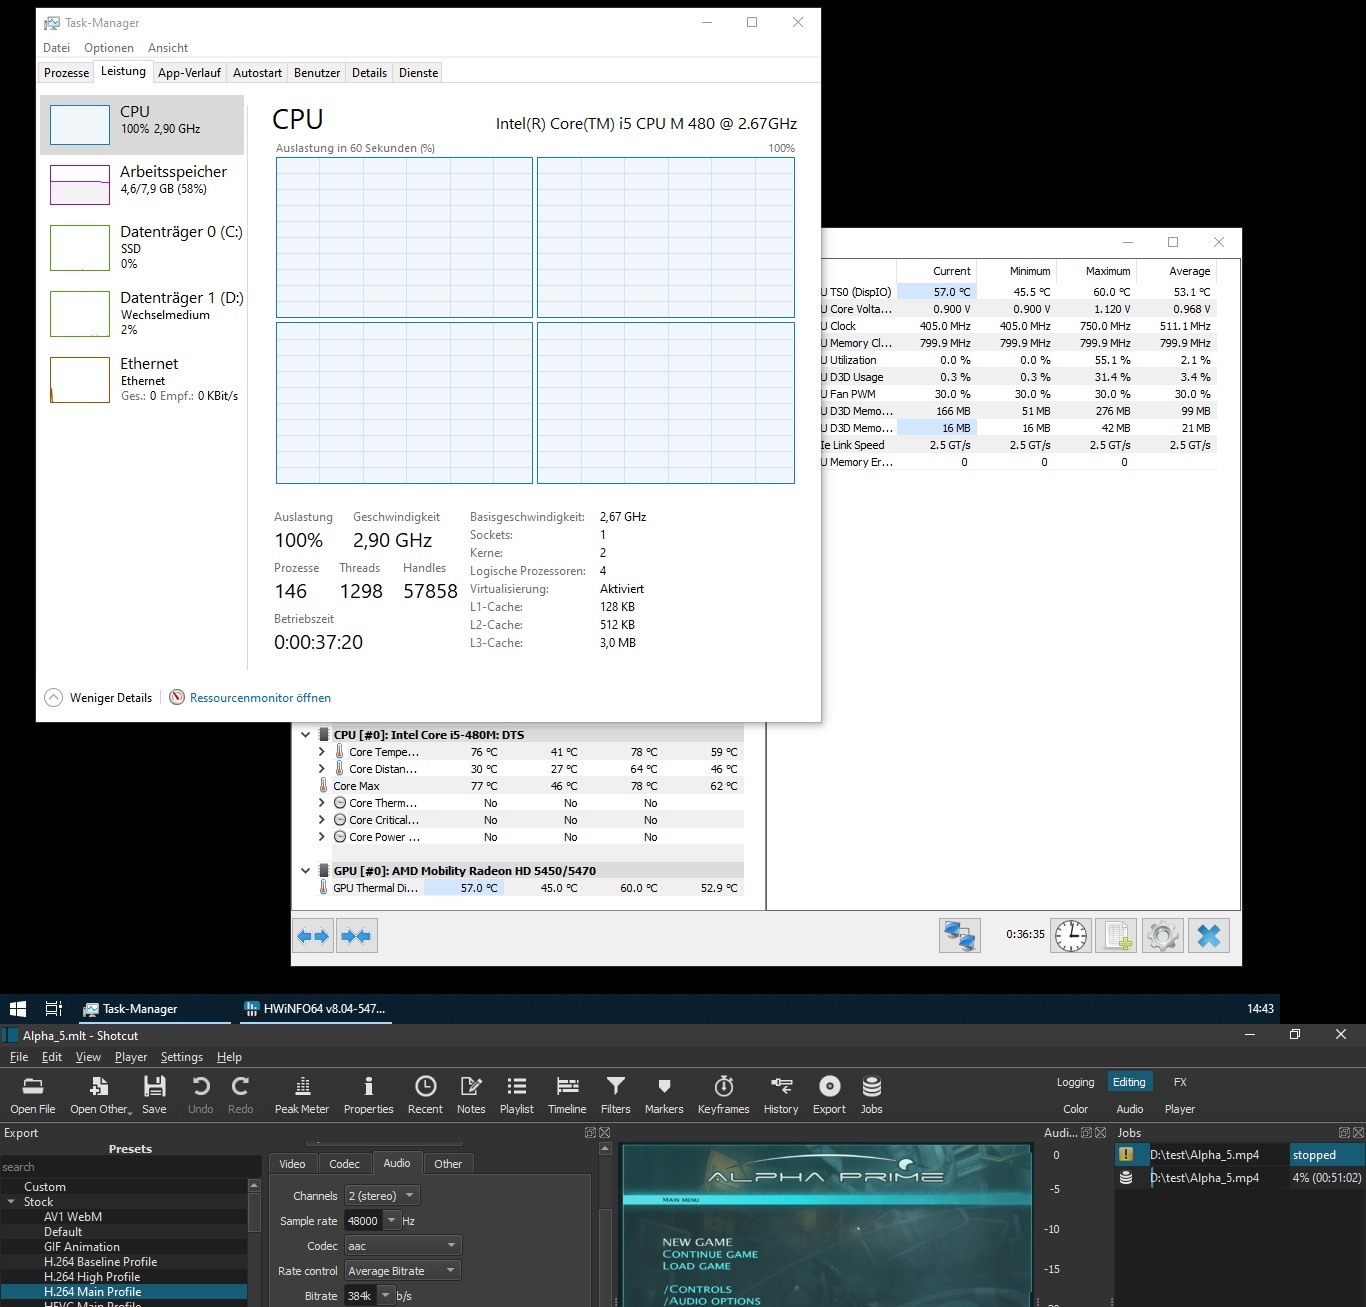Collapse the Stock presets tree
Image resolution: width=1366 pixels, height=1307 pixels.
[x=11, y=1202]
